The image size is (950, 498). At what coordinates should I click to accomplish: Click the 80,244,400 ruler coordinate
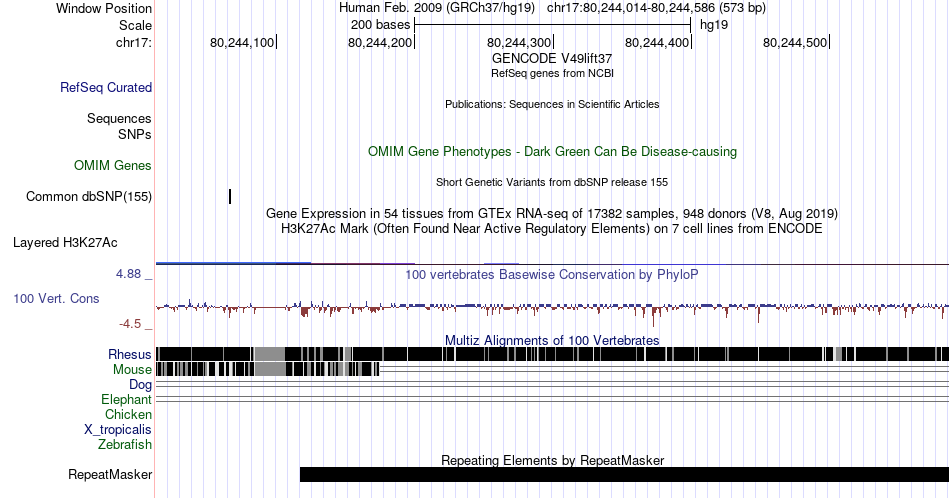click(657, 42)
